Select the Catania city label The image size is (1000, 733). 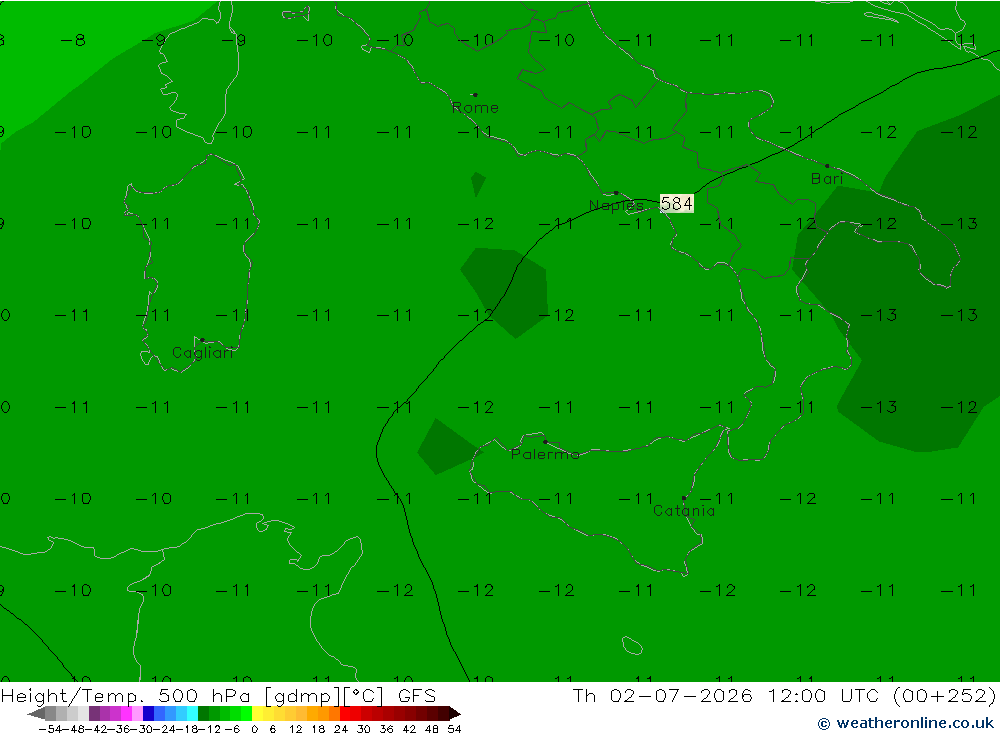pyautogui.click(x=684, y=511)
